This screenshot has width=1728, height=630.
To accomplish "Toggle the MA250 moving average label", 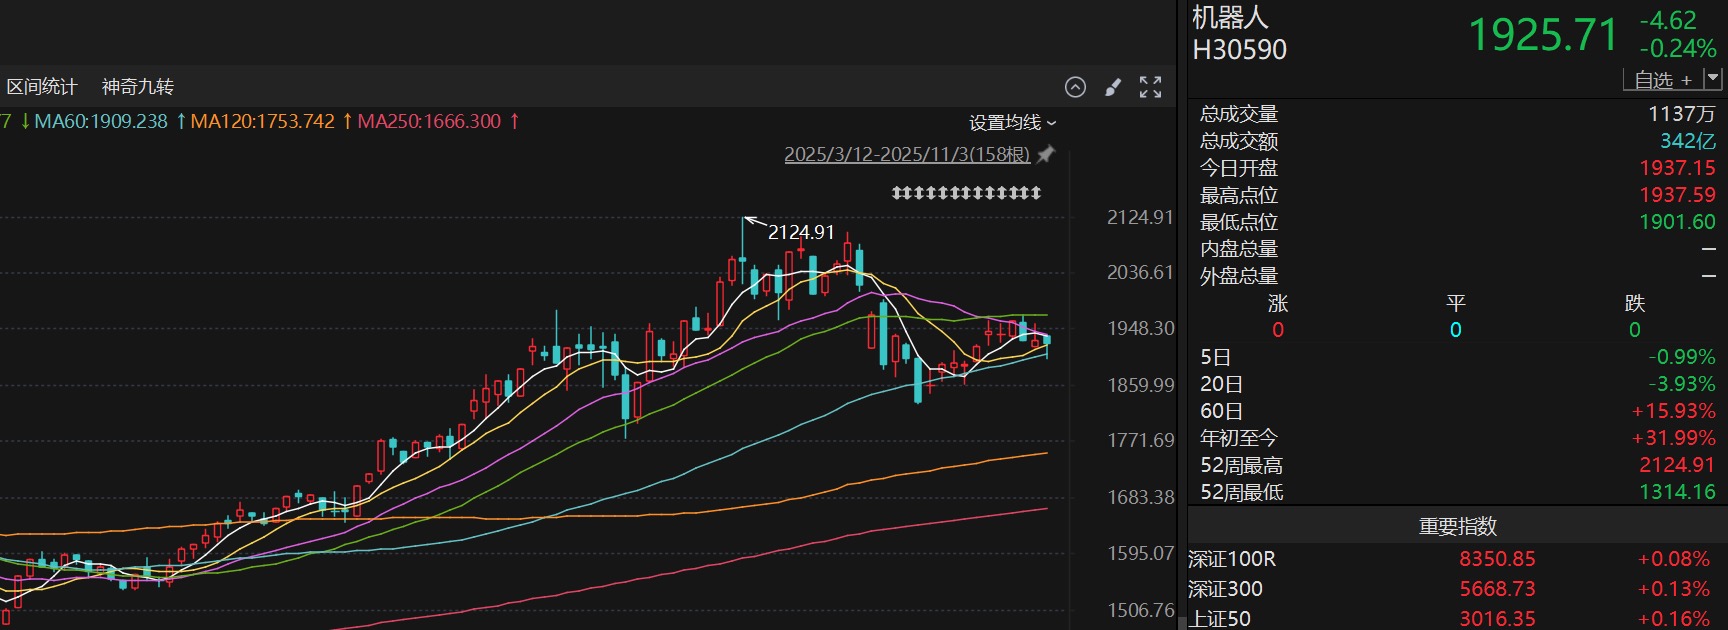I will coord(429,121).
